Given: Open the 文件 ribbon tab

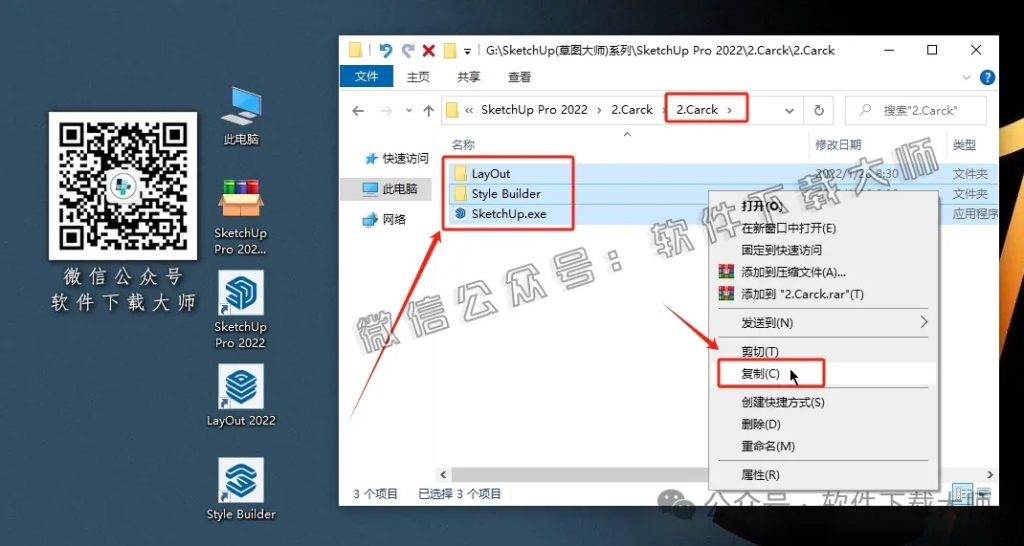Looking at the screenshot, I should click(x=366, y=76).
